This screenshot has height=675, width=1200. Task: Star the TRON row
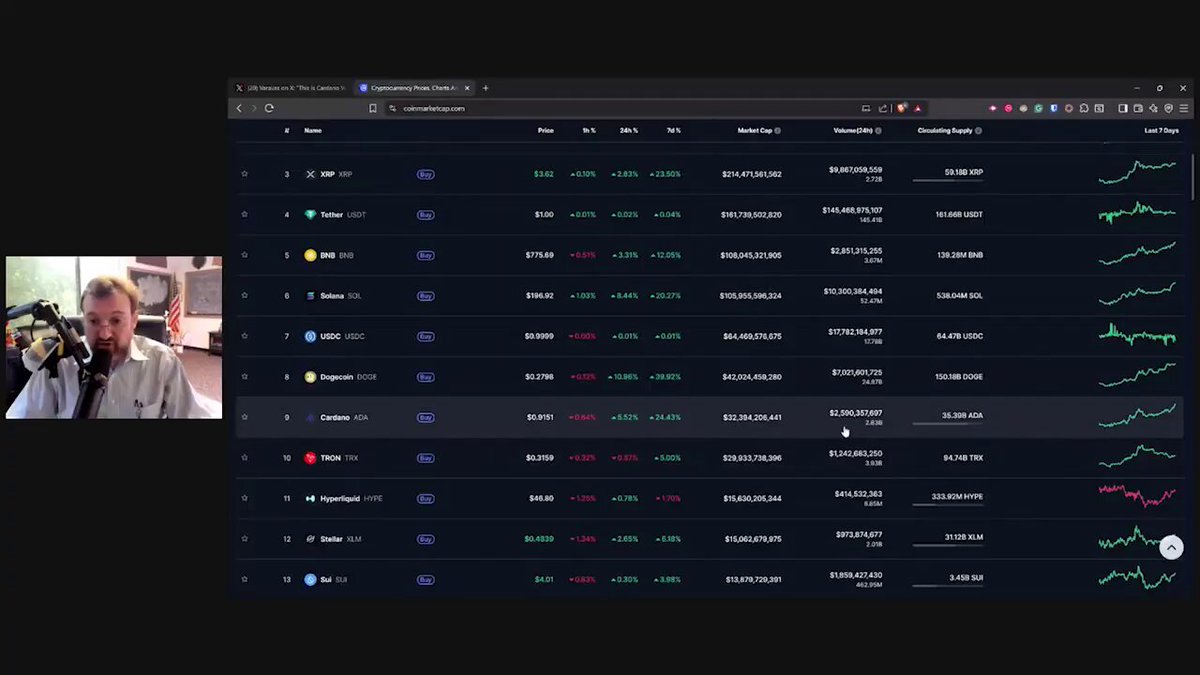pos(244,458)
